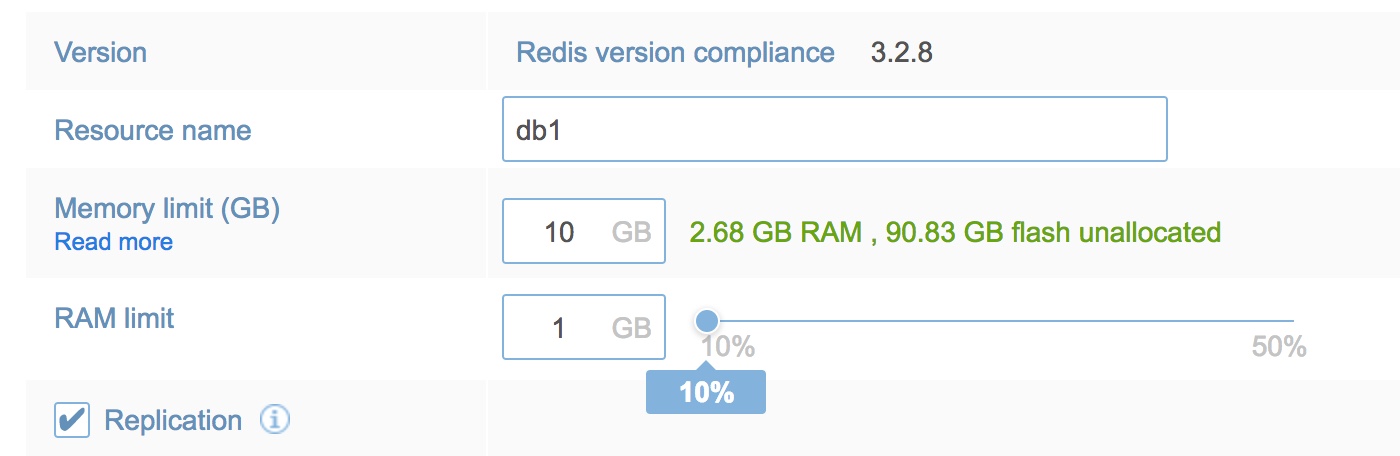Click the Resource name label
This screenshot has width=1400, height=456.
[x=152, y=130]
